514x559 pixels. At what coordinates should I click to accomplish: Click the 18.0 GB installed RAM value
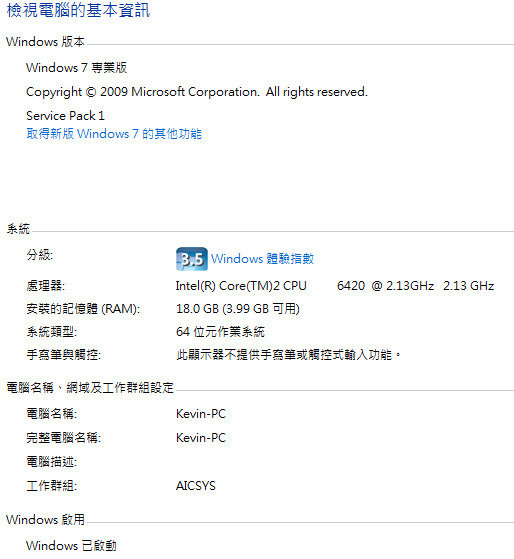[x=238, y=309]
